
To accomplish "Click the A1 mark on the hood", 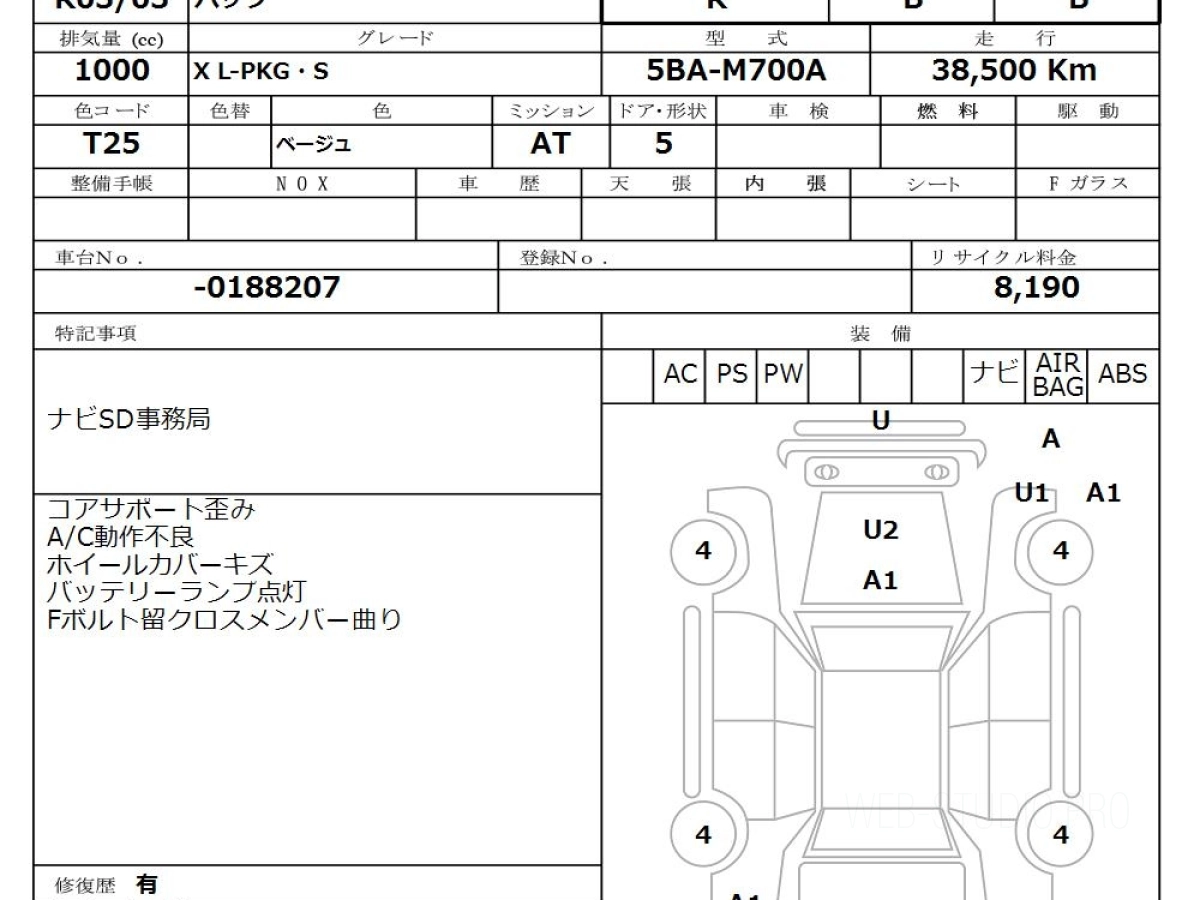I will [x=881, y=581].
